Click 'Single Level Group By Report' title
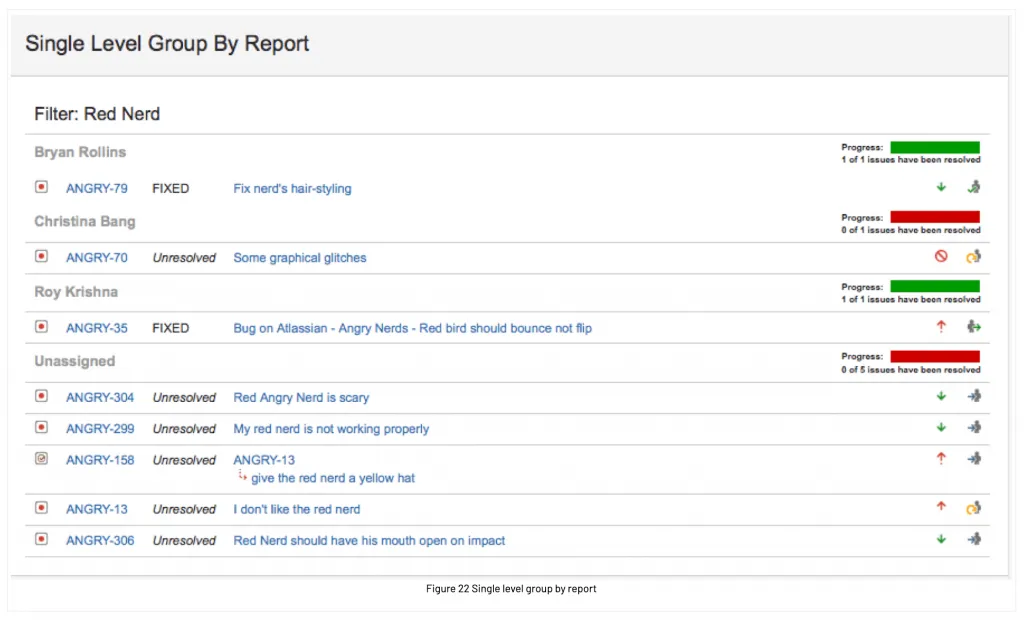The width and height of the screenshot is (1024, 620). 167,43
